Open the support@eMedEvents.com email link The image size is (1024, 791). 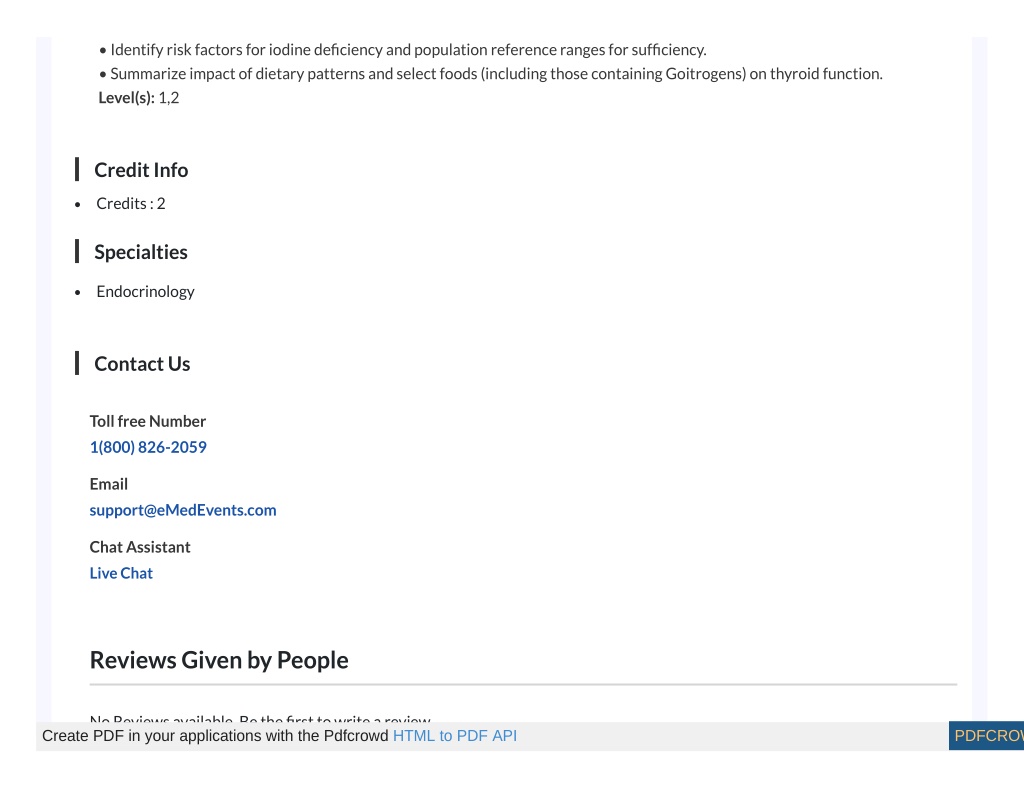pyautogui.click(x=183, y=510)
